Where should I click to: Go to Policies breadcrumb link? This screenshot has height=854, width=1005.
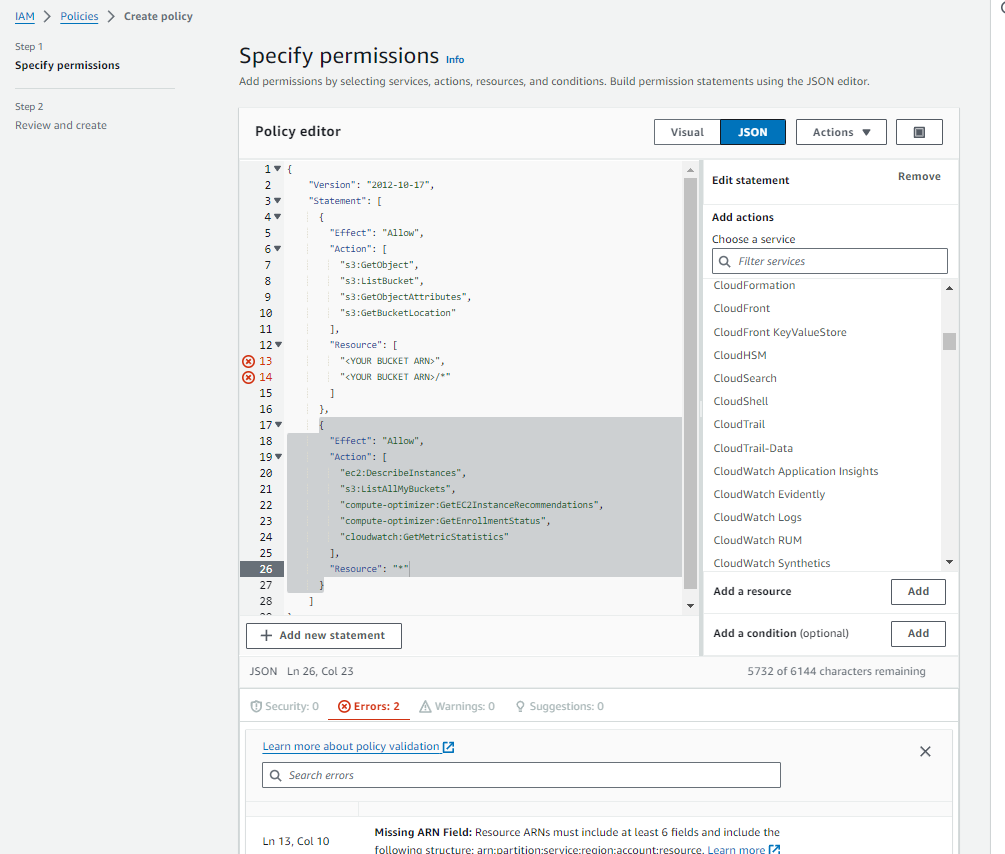[79, 16]
